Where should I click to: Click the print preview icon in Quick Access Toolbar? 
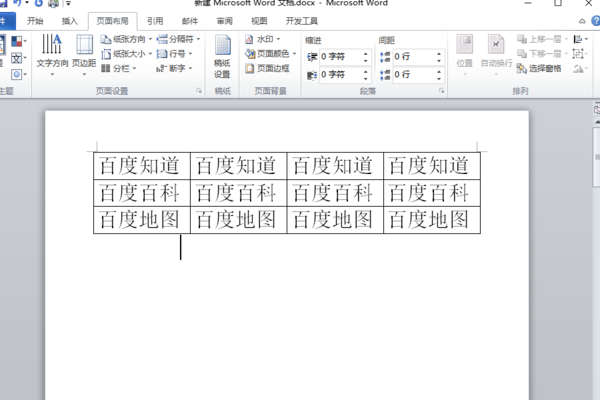click(x=54, y=3)
